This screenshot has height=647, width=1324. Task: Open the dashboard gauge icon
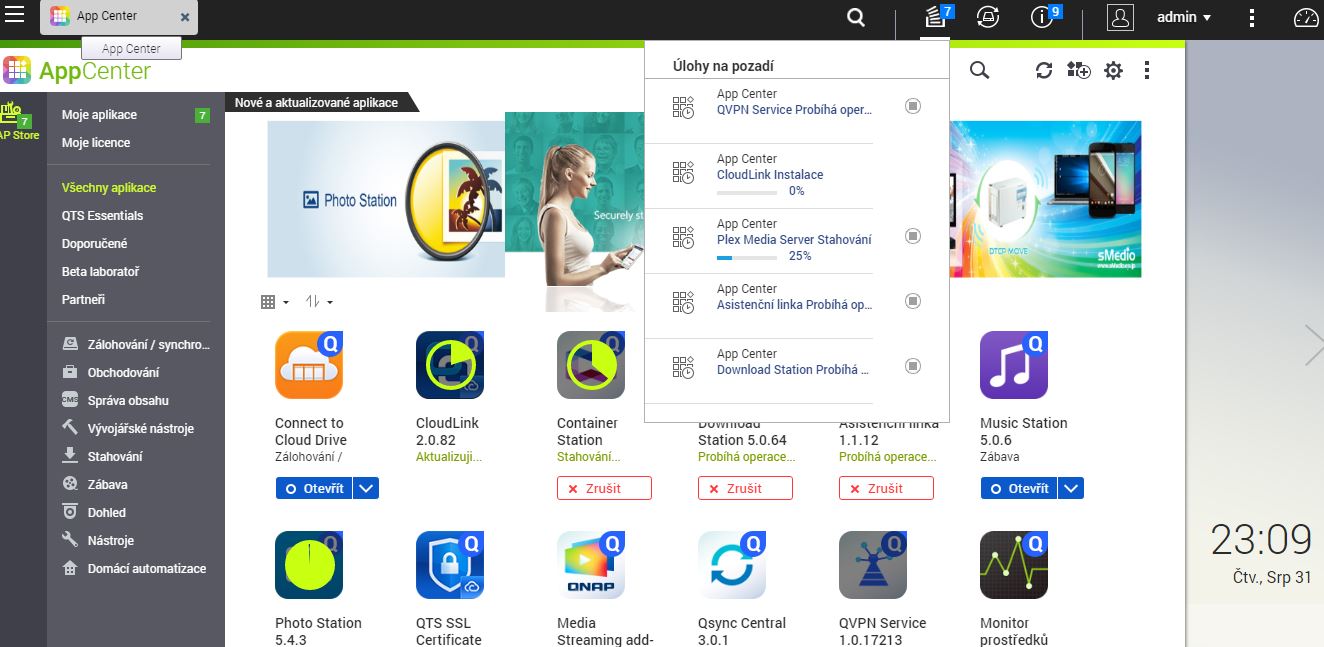point(1306,17)
